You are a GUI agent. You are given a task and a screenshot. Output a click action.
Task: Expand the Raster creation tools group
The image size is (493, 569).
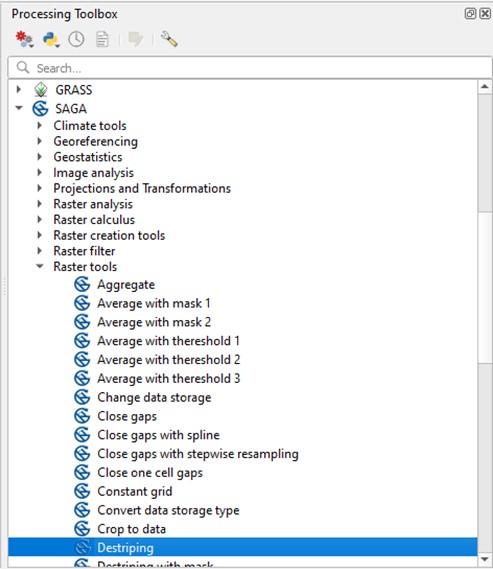pyautogui.click(x=40, y=235)
